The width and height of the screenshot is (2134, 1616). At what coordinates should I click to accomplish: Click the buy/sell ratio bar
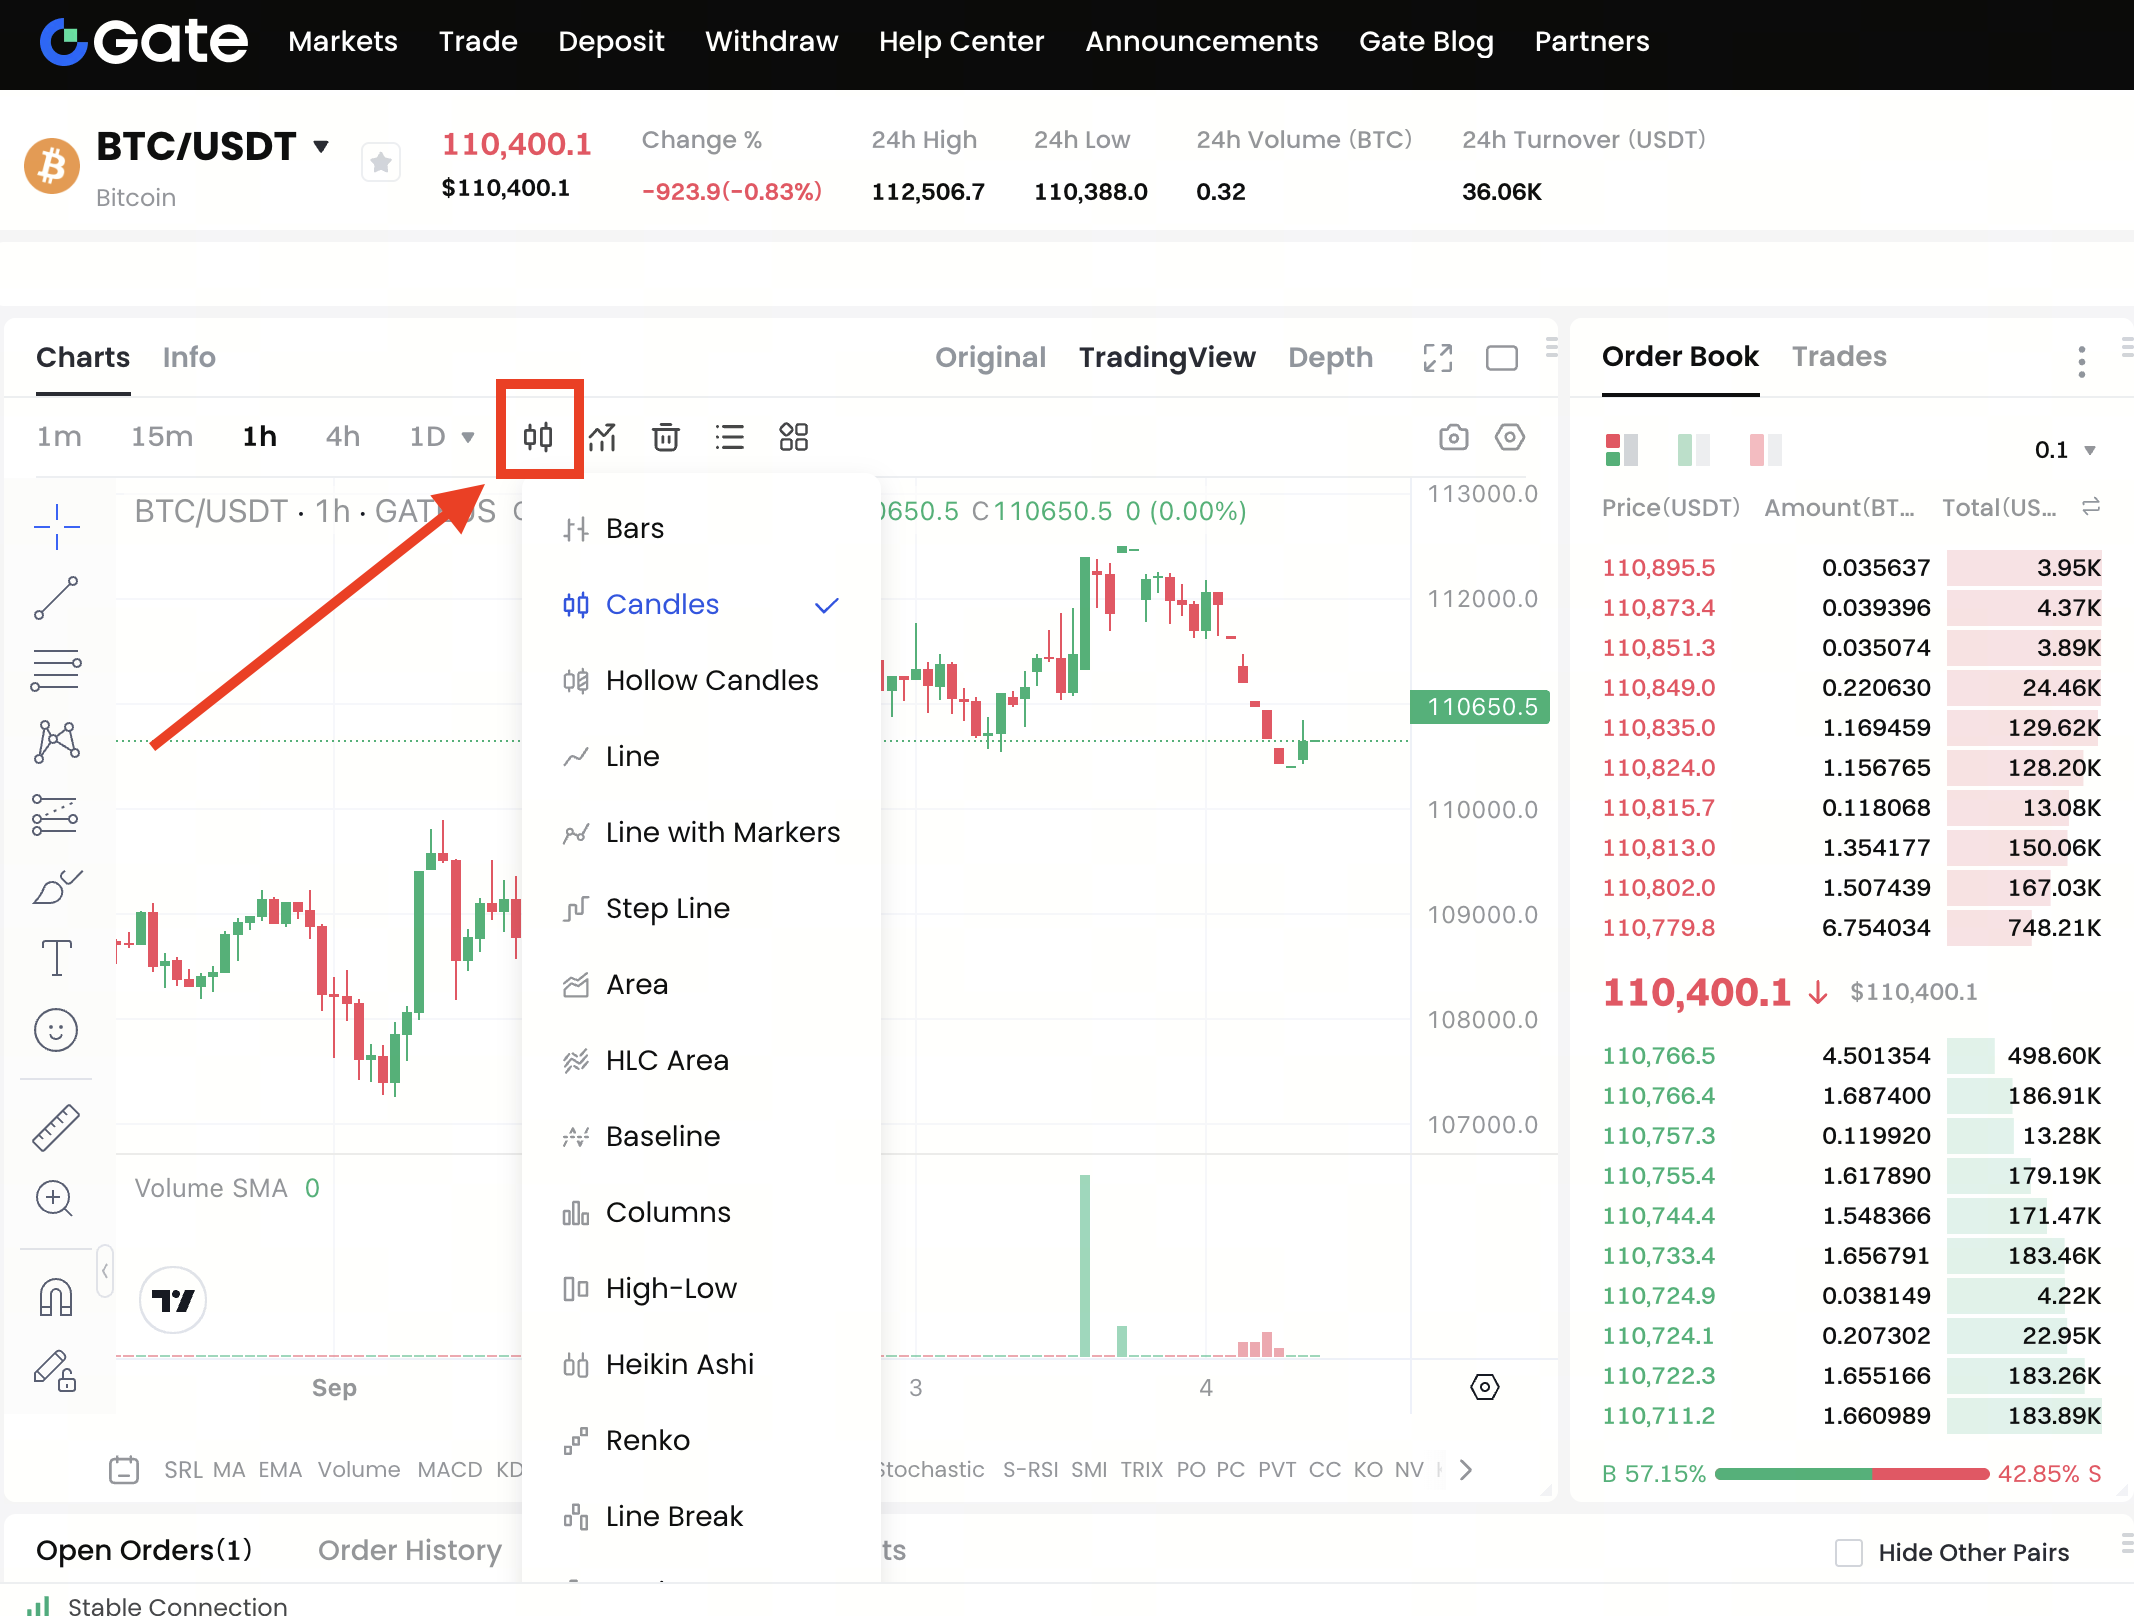(x=1851, y=1473)
